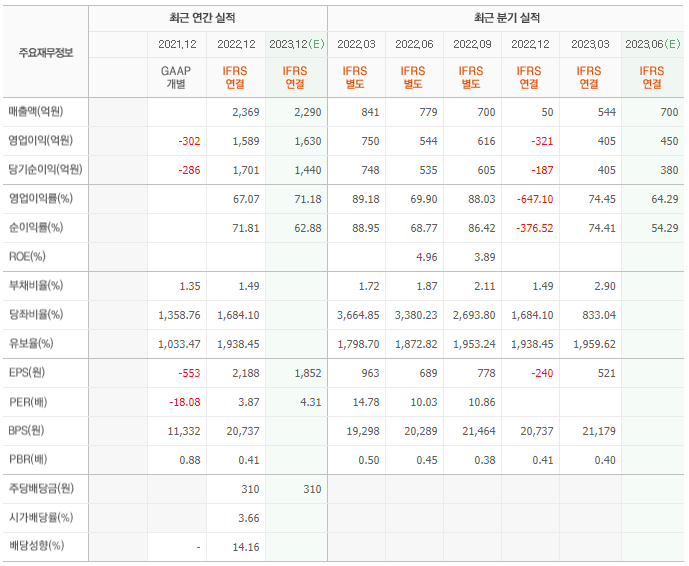
Task: Click the 3,664.85 quick ratio value
Action: [358, 316]
